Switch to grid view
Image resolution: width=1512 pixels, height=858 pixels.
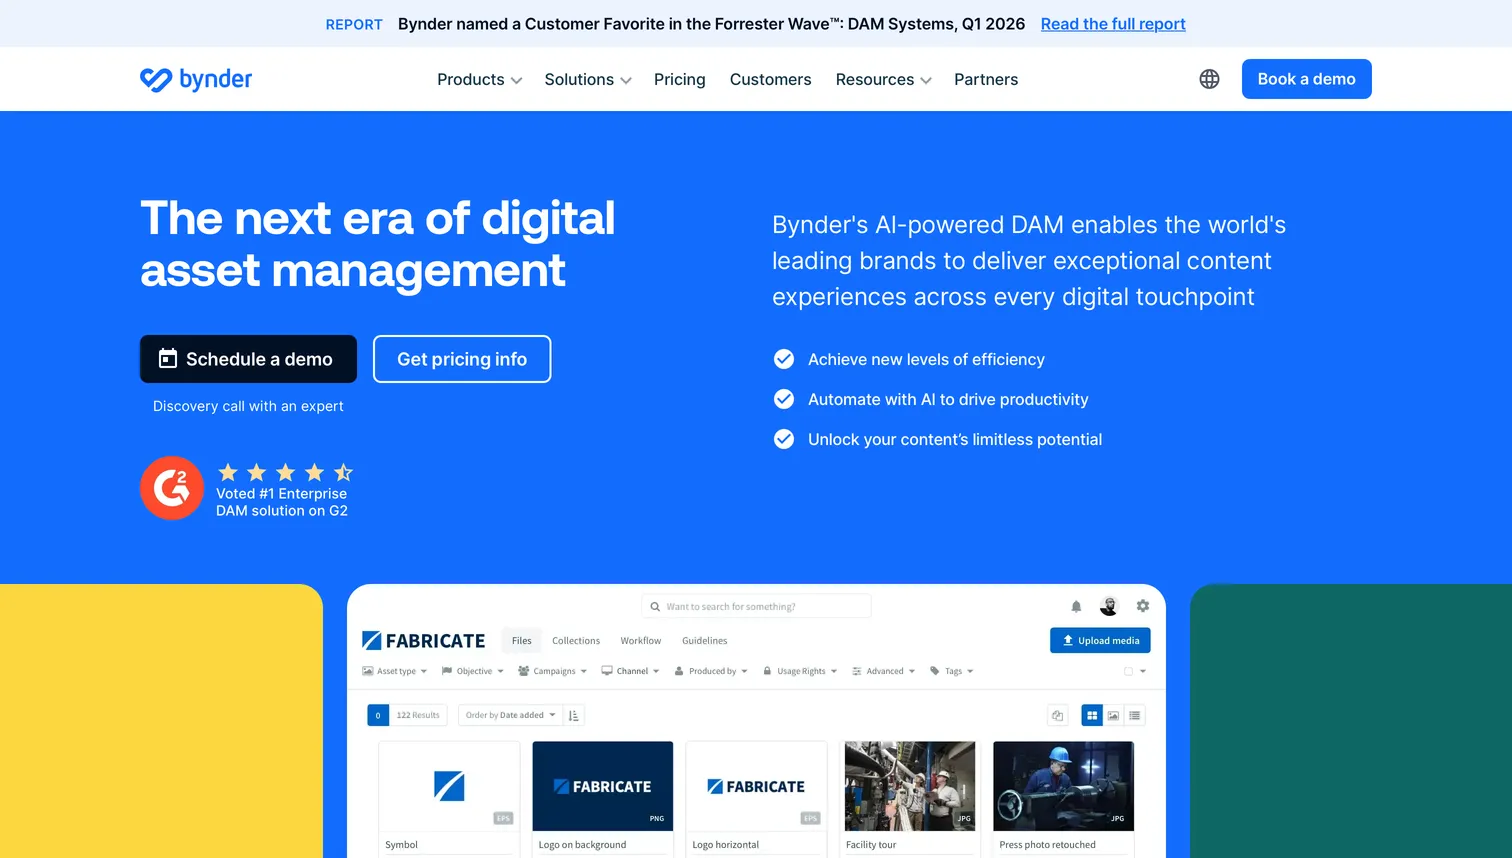(1092, 715)
